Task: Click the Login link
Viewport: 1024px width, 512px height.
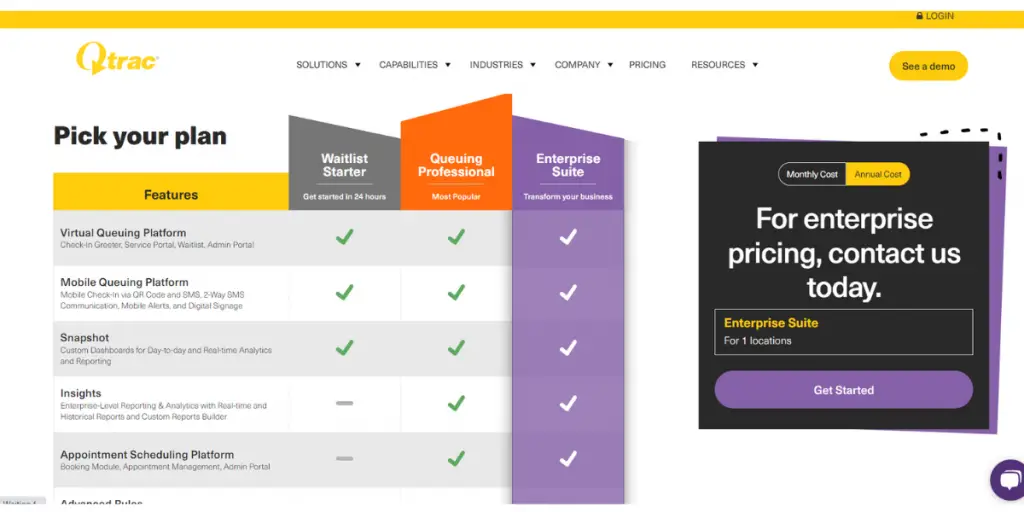Action: [940, 16]
